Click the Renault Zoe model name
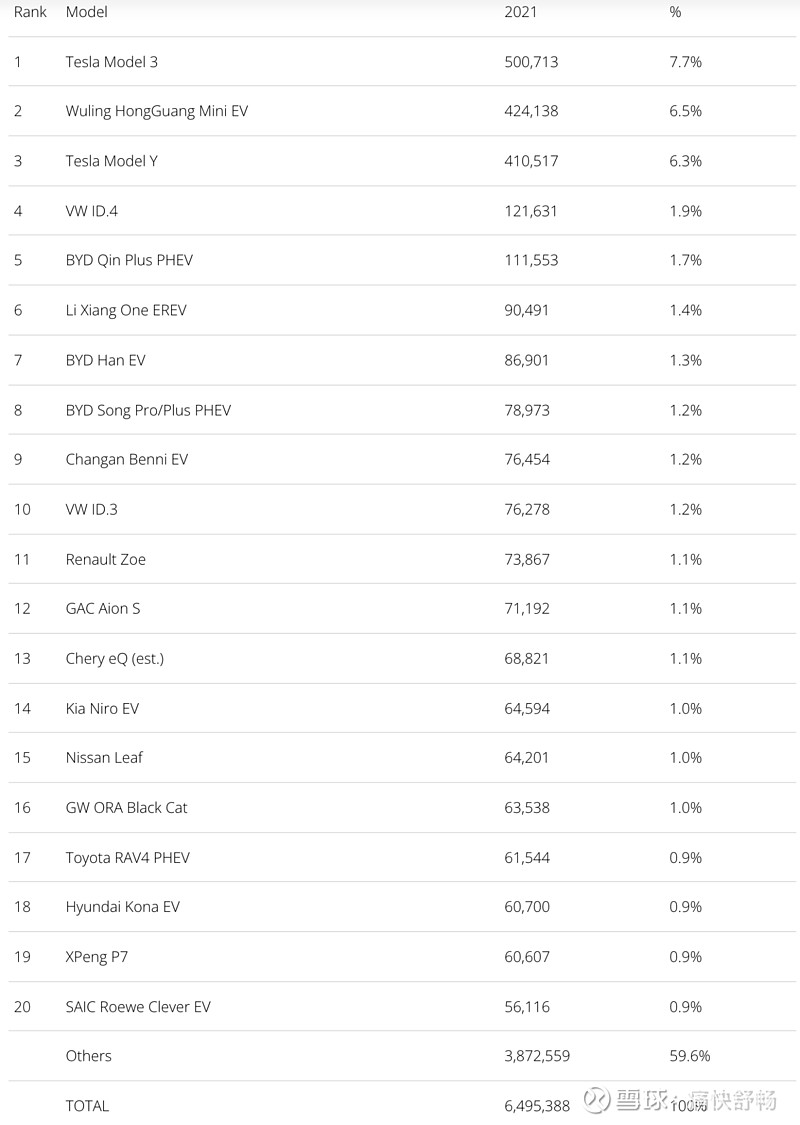 click(x=105, y=559)
